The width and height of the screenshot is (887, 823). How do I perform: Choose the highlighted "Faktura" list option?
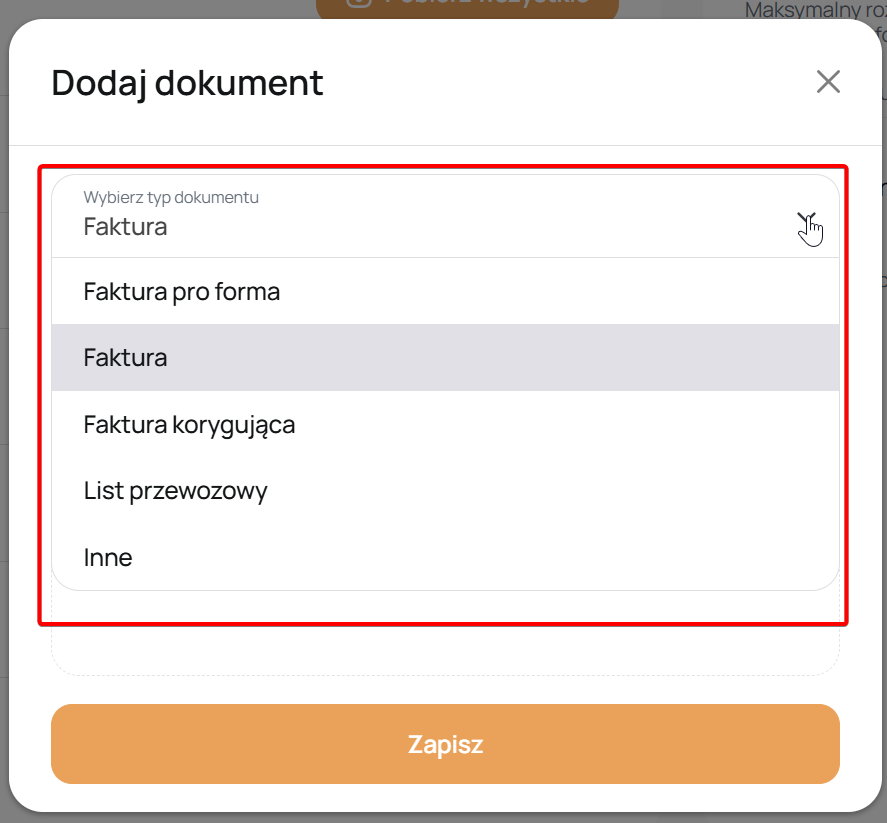[125, 357]
